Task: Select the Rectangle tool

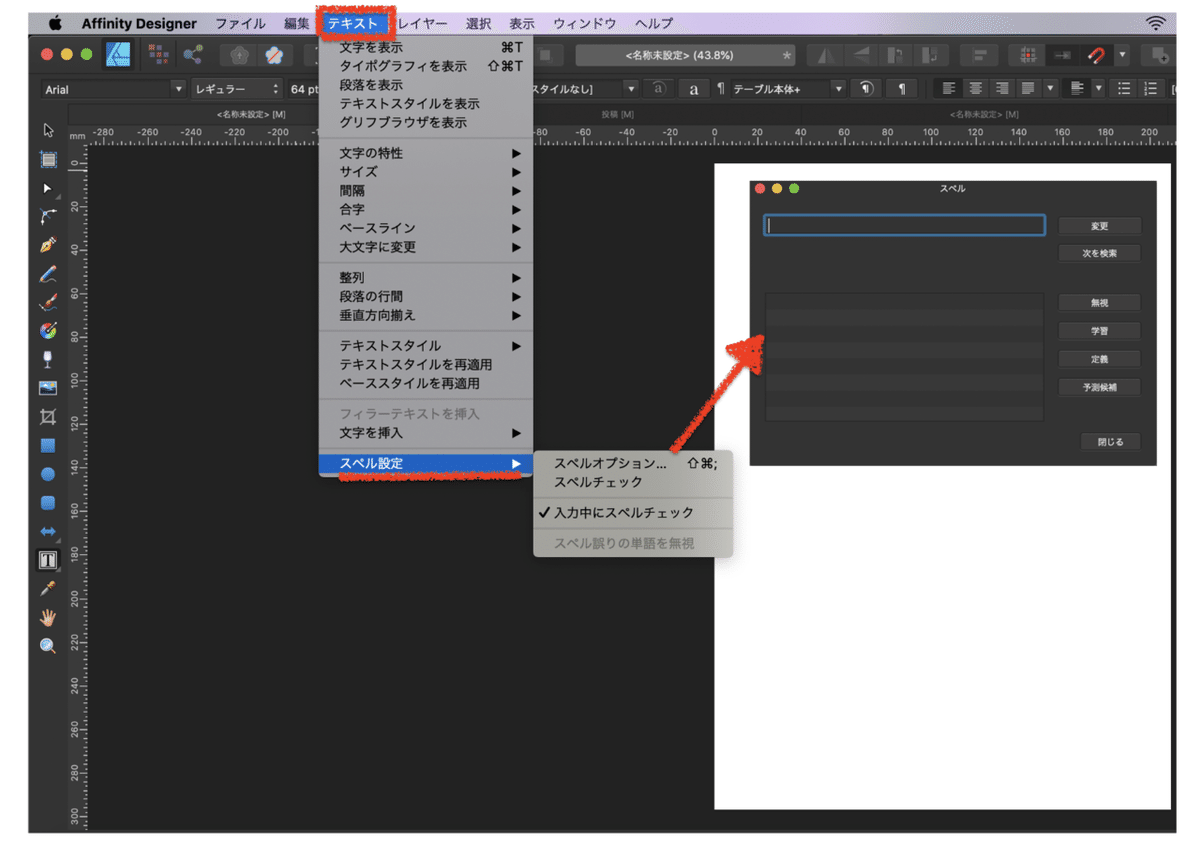Action: 48,446
